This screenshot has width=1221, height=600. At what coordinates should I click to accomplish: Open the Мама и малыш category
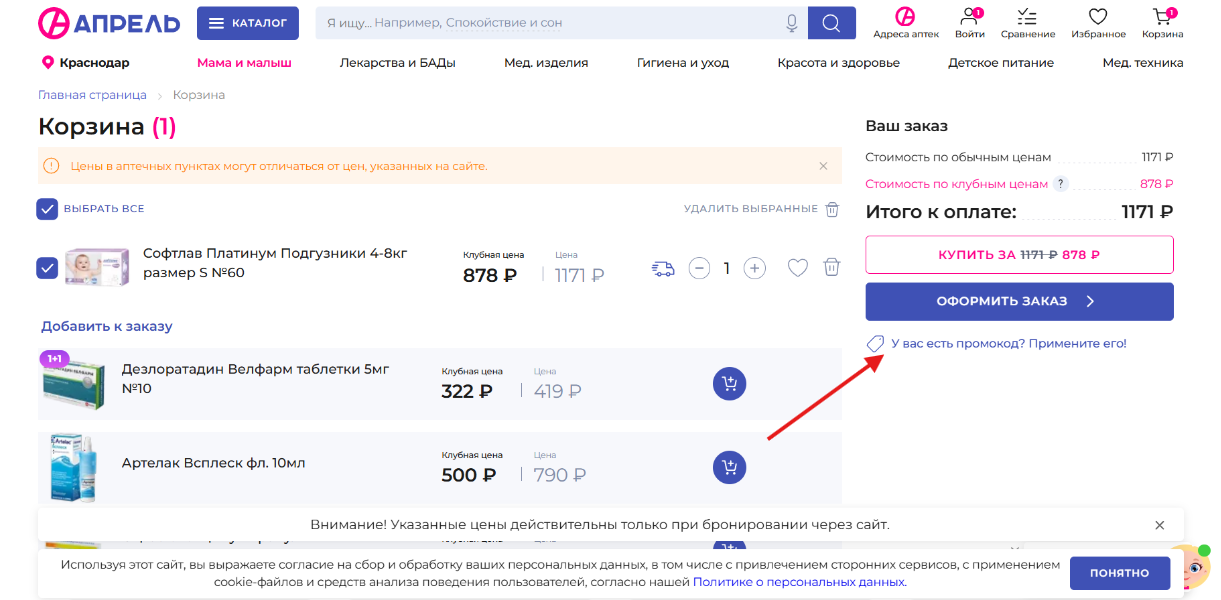pos(244,62)
